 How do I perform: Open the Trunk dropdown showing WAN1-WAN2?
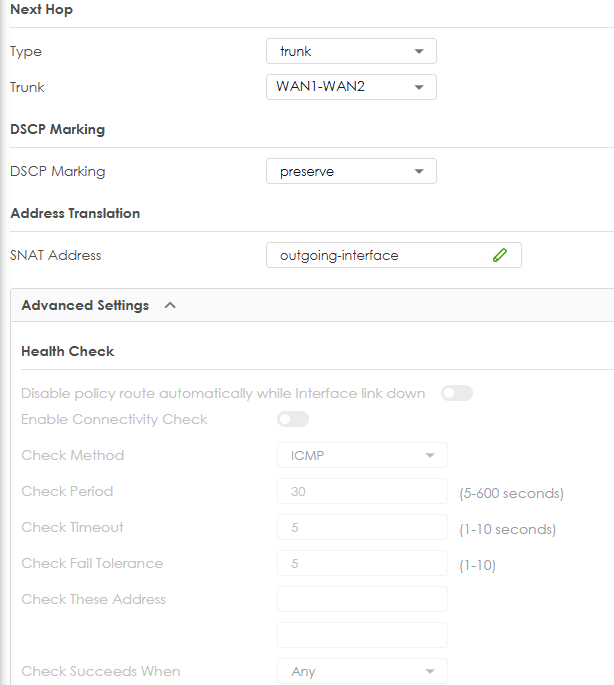(351, 87)
